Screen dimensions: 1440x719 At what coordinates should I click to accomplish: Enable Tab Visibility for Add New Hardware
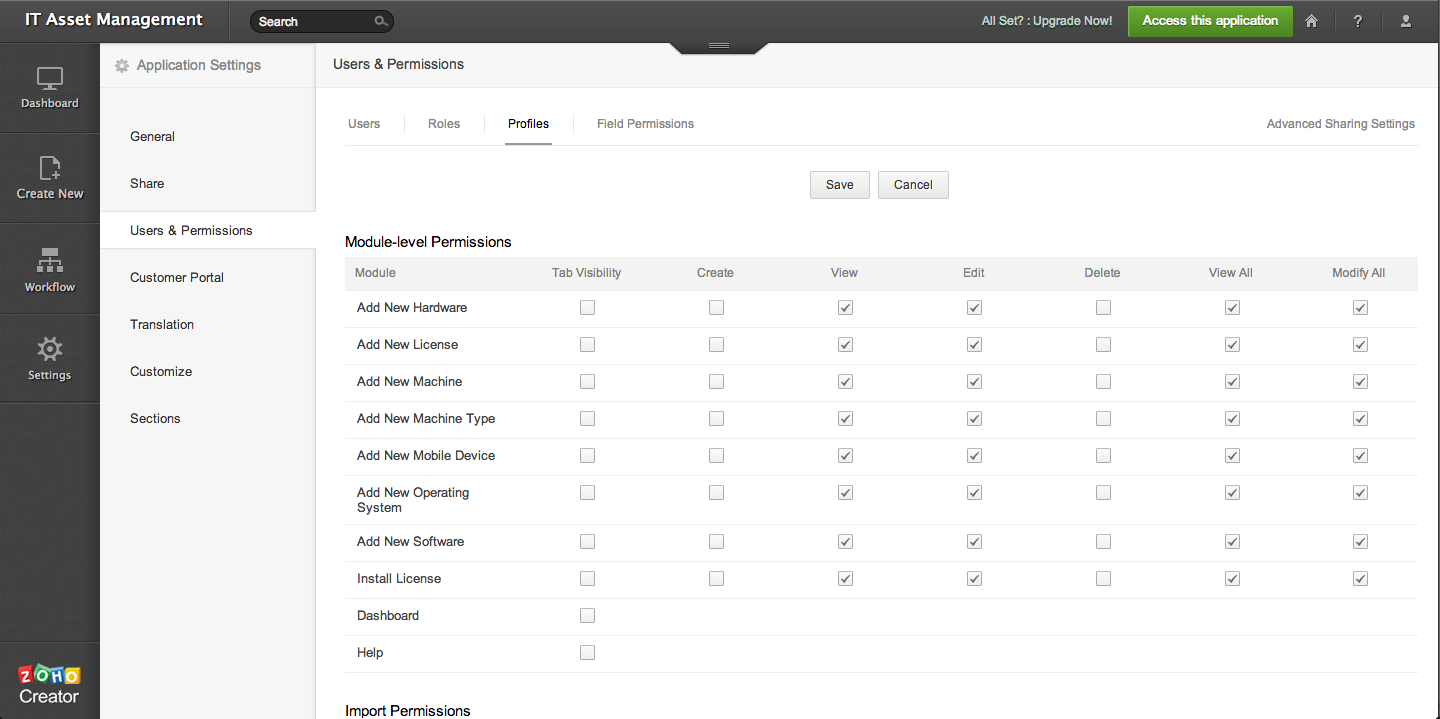[587, 308]
